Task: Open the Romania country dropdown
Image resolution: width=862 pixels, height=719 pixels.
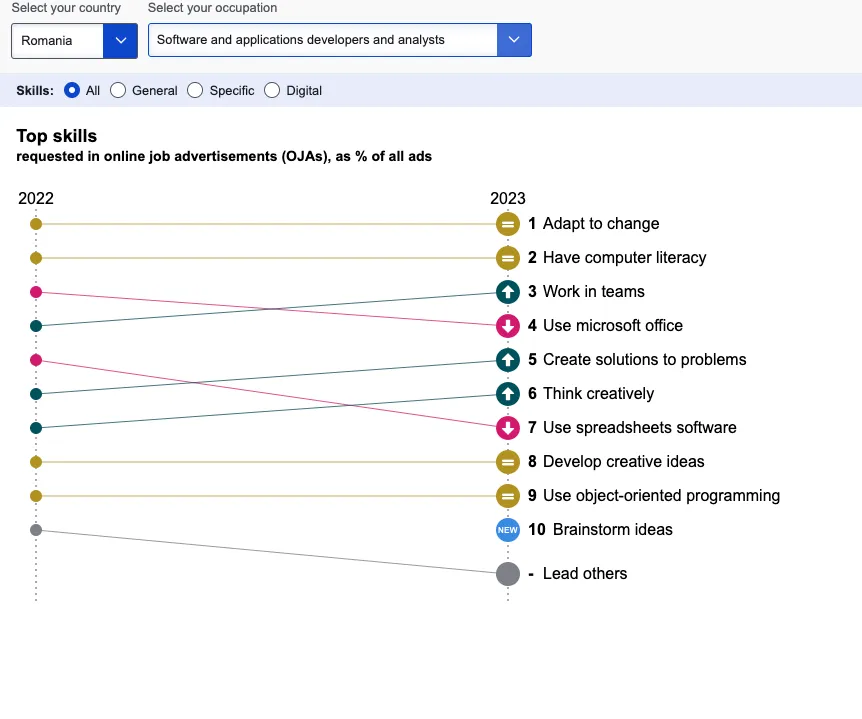Action: click(x=74, y=41)
